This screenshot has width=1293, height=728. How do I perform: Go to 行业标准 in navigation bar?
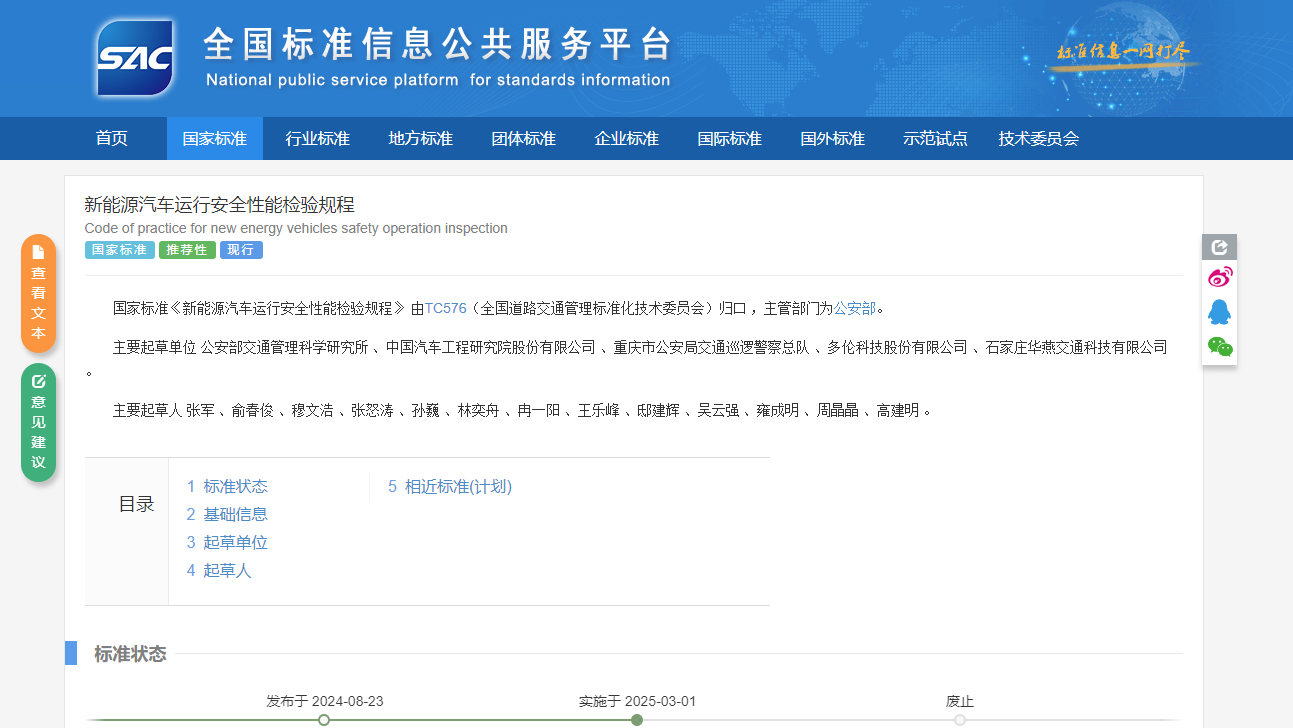[x=317, y=139]
